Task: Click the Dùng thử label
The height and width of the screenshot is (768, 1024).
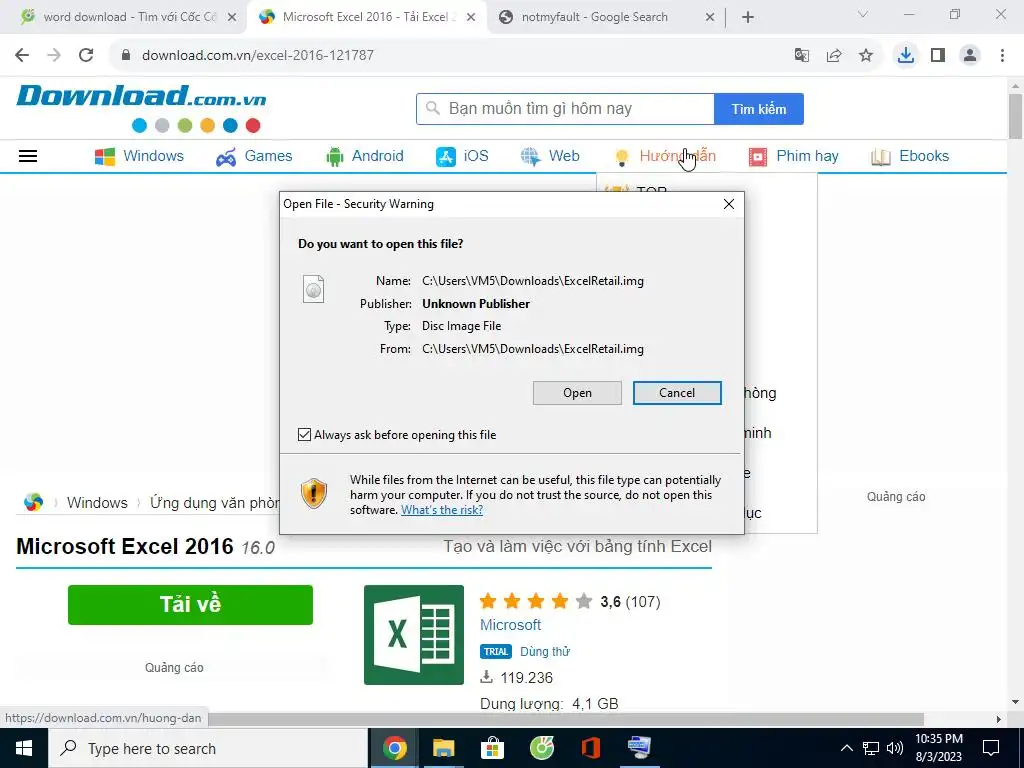Action: coord(545,652)
